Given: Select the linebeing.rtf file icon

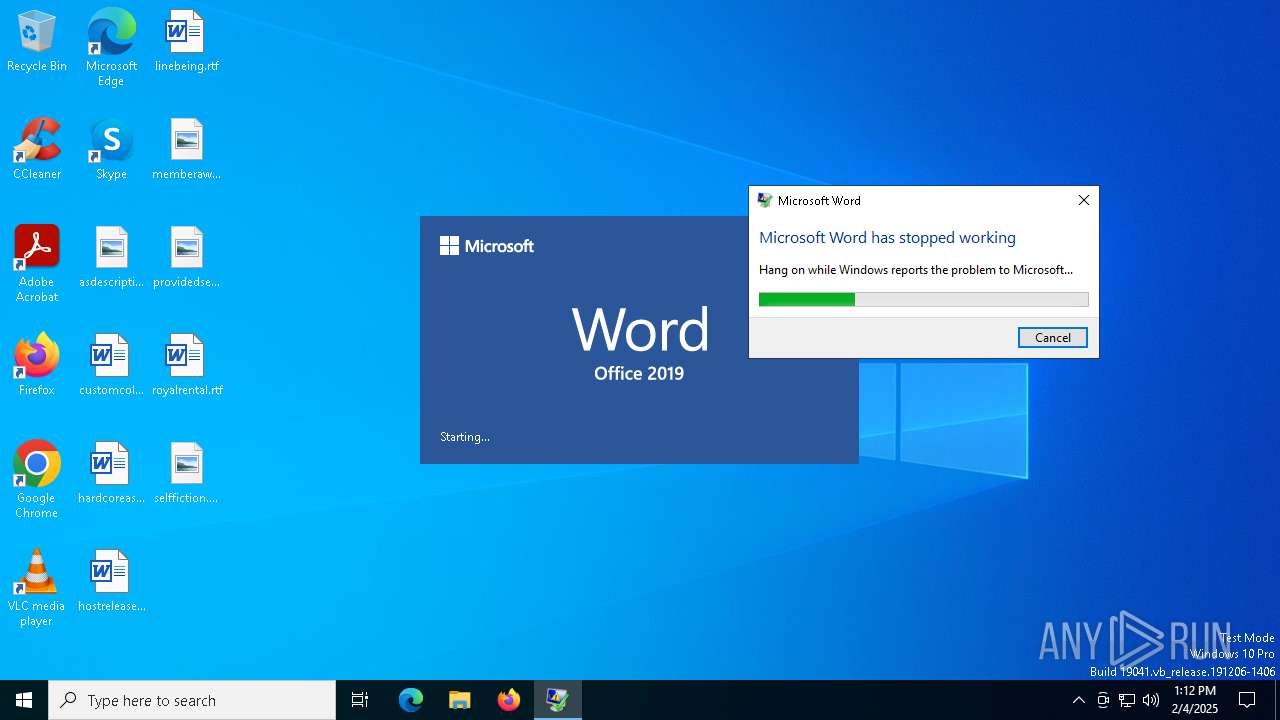Looking at the screenshot, I should [x=186, y=42].
